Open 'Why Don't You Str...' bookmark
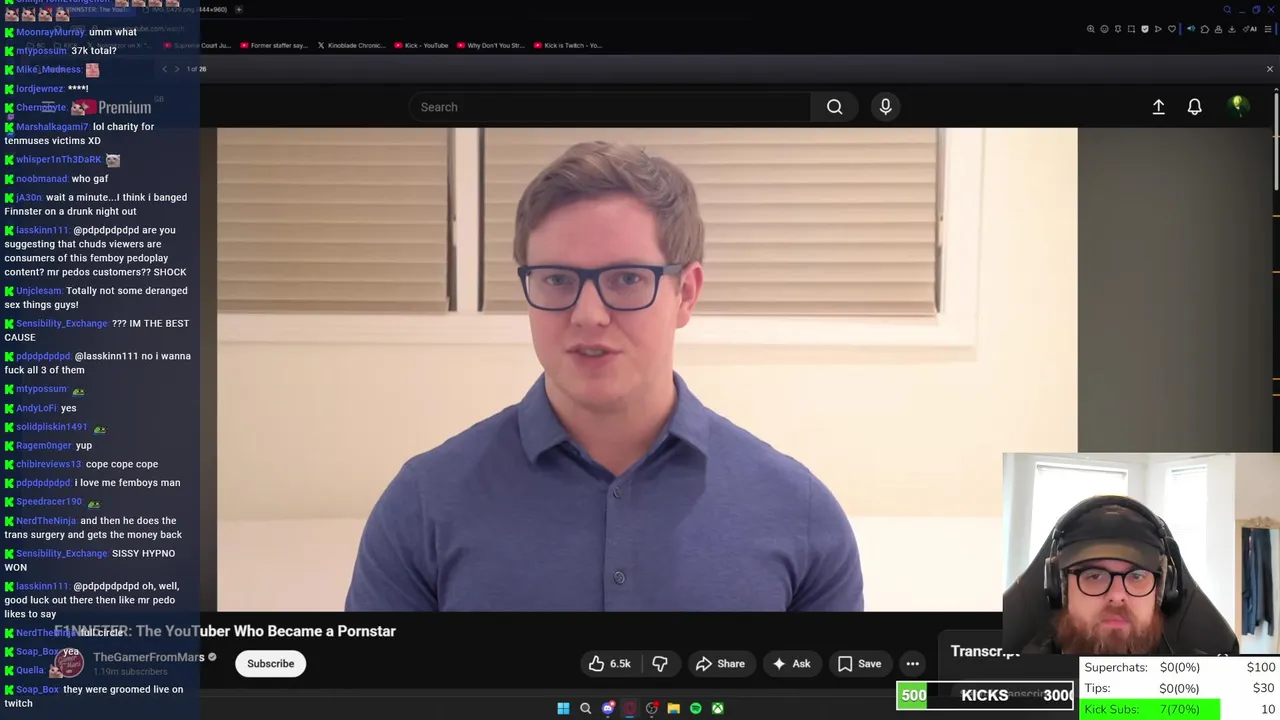The image size is (1280, 720). (x=490, y=45)
